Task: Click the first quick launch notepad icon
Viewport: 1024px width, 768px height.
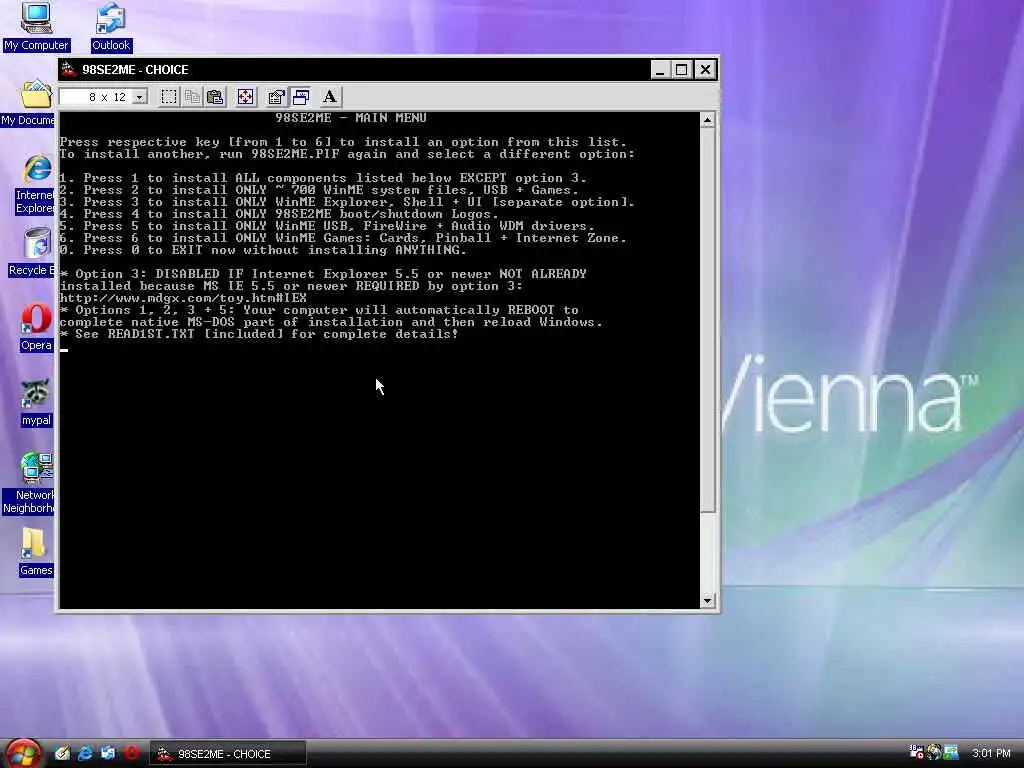Action: [62, 753]
